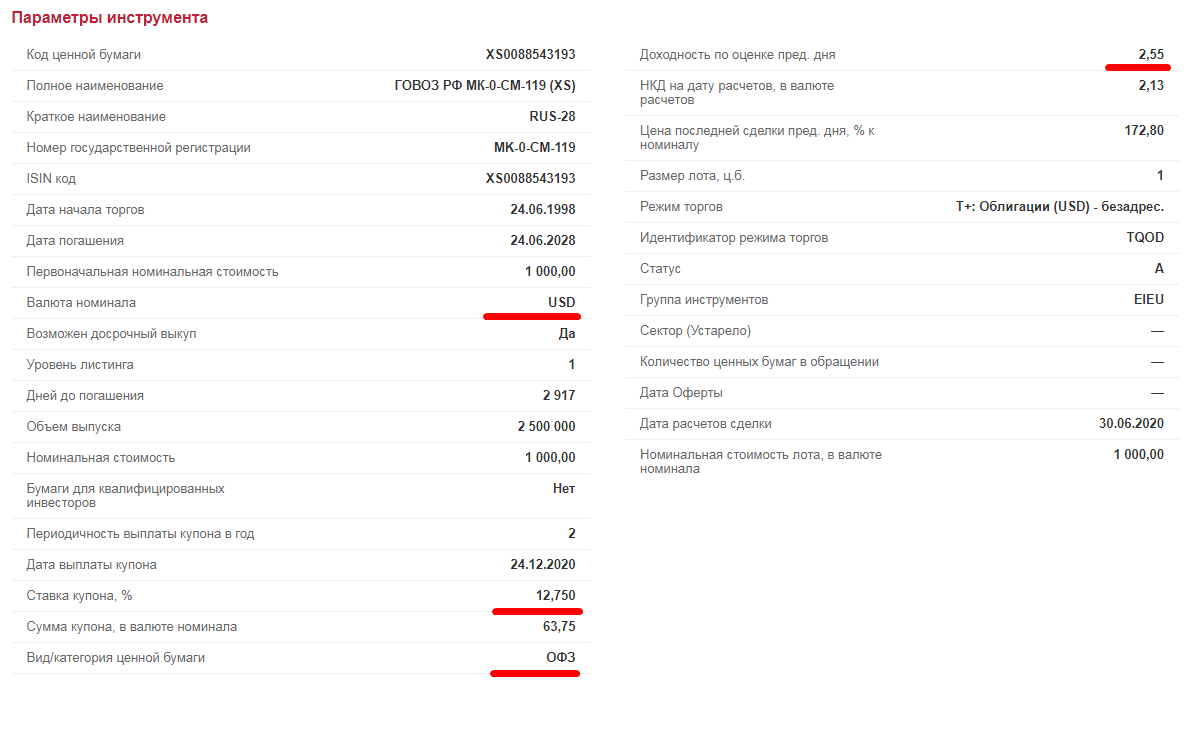Click the security code value XS0088543193
This screenshot has width=1193, height=729.
530,55
